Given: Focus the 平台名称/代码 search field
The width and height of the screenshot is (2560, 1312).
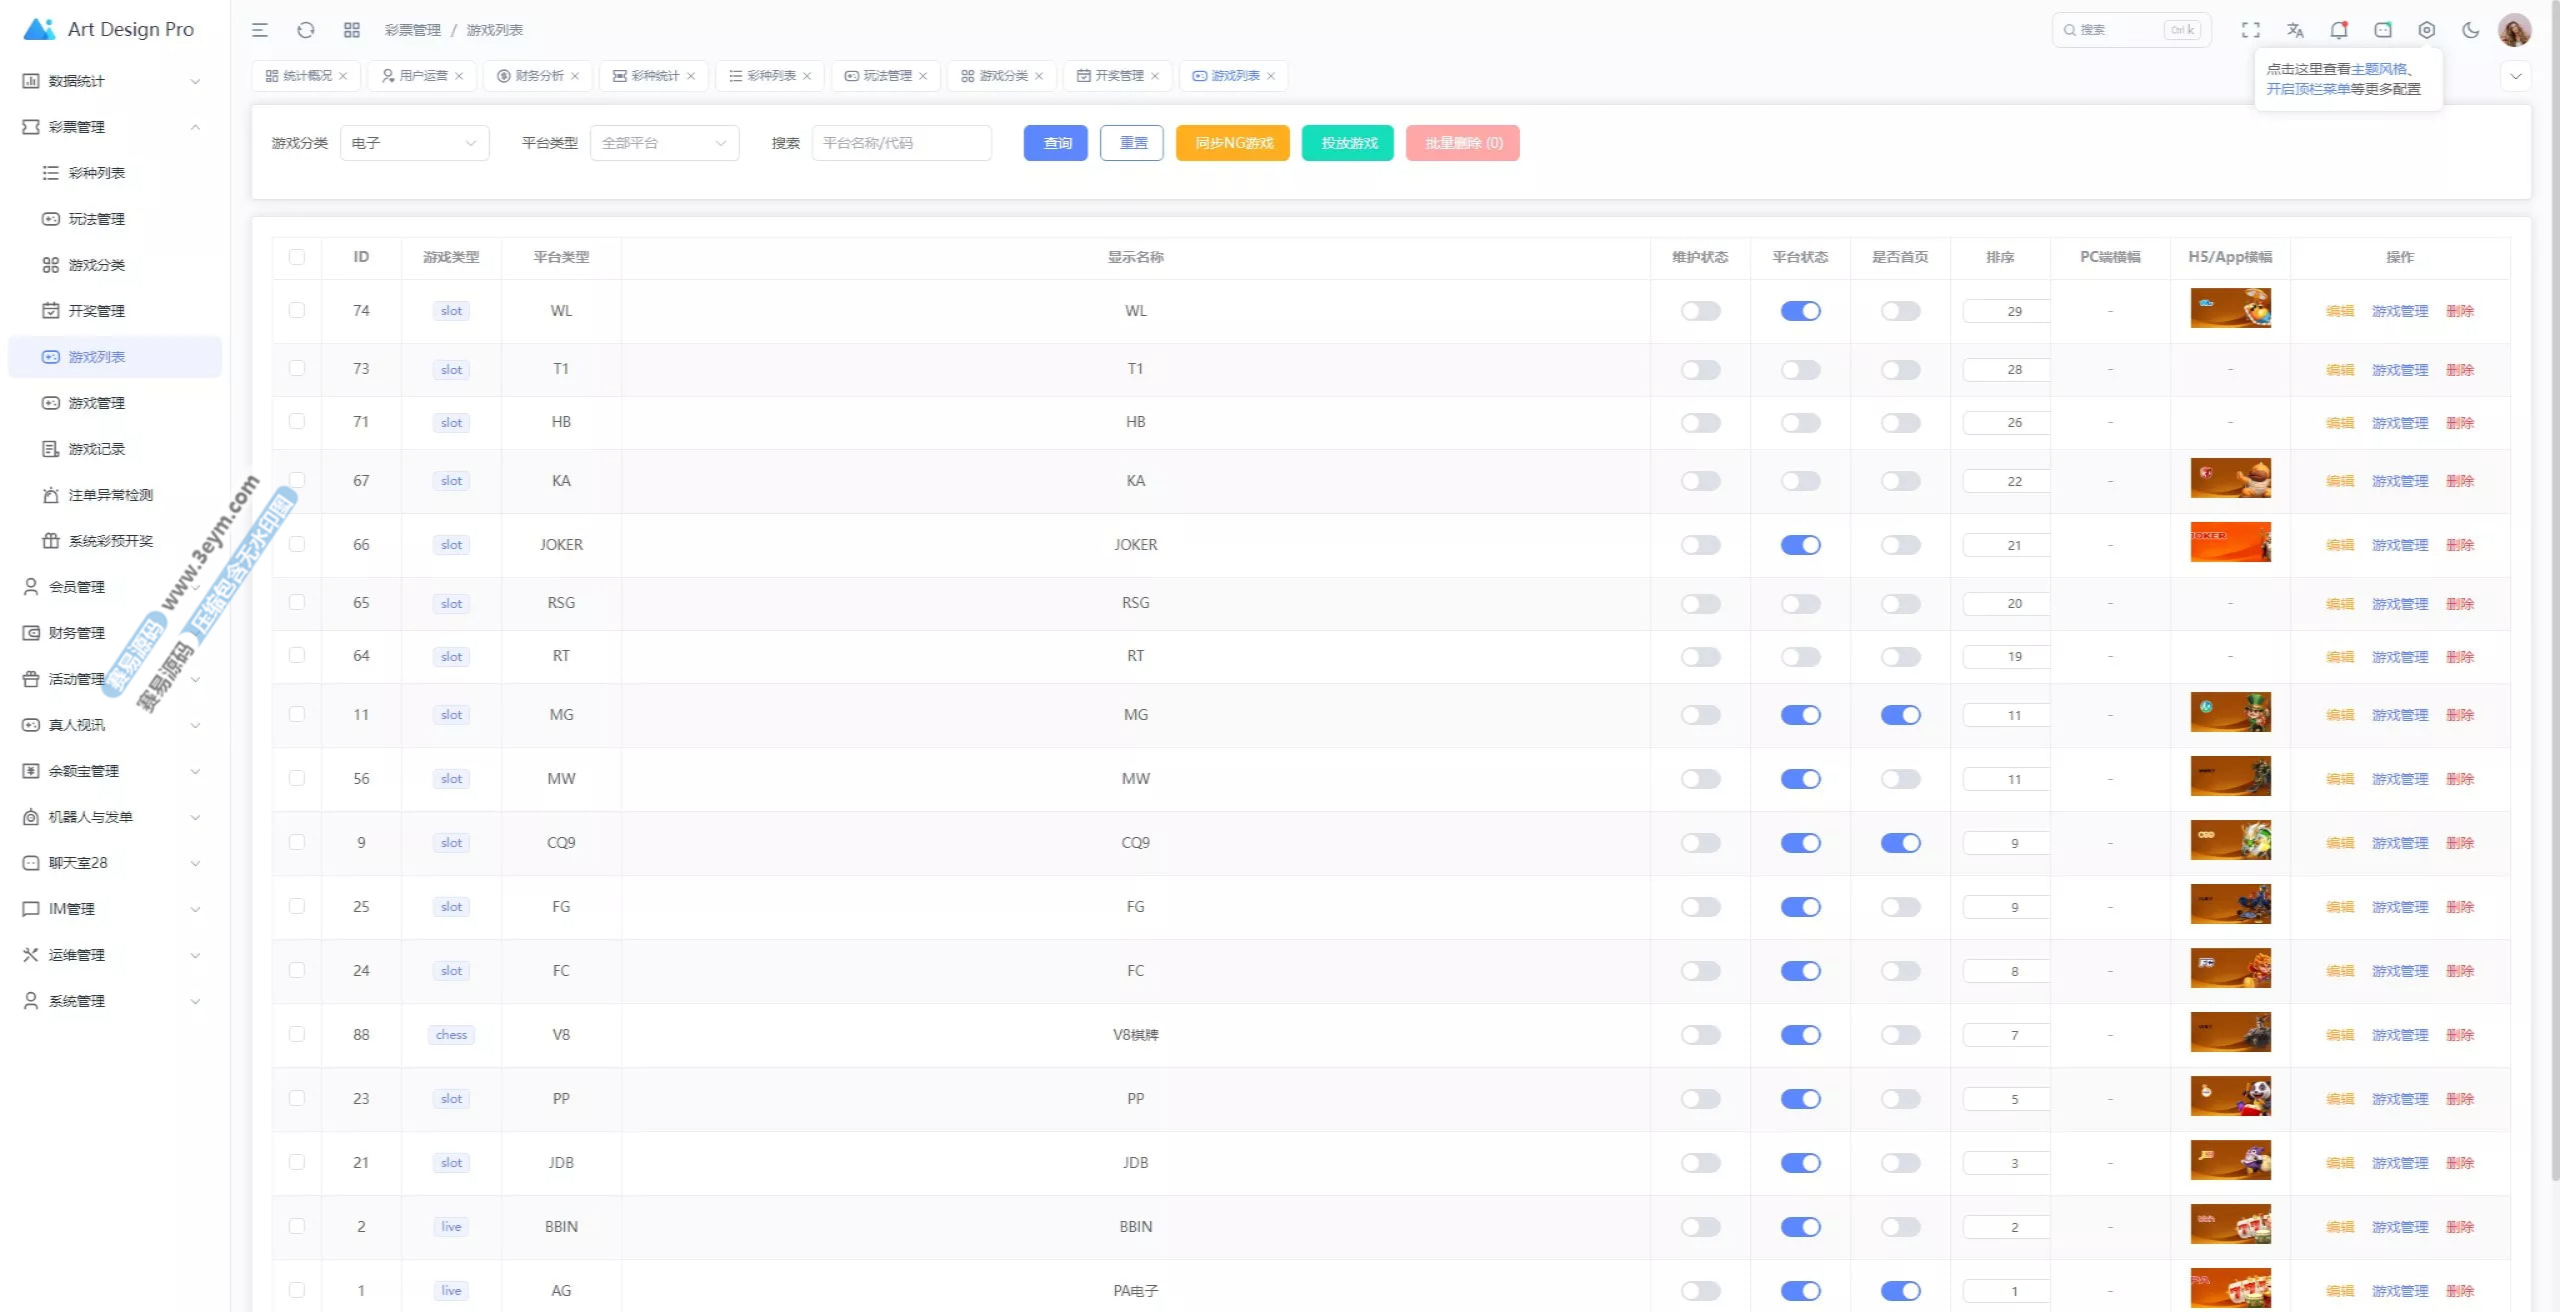Looking at the screenshot, I should click(901, 143).
